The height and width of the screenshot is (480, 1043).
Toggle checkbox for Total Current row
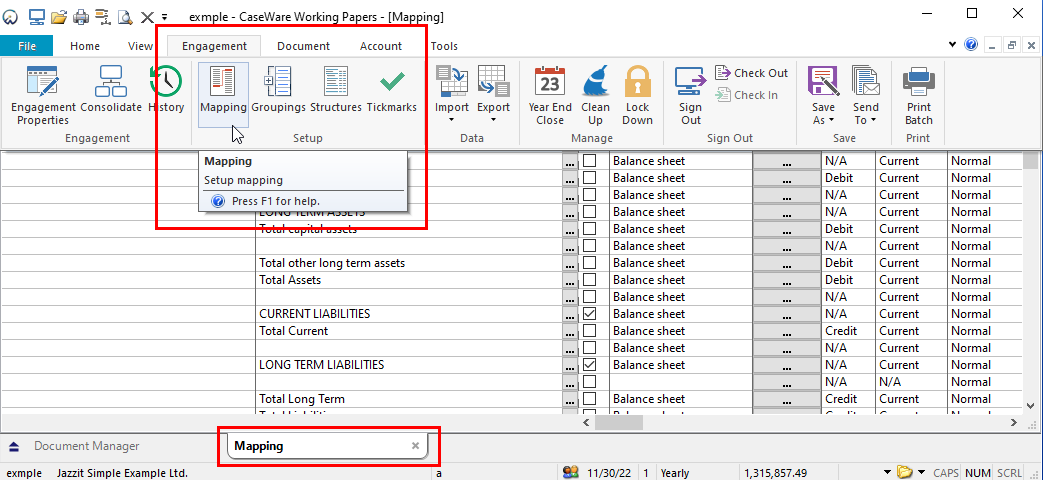pyautogui.click(x=589, y=331)
